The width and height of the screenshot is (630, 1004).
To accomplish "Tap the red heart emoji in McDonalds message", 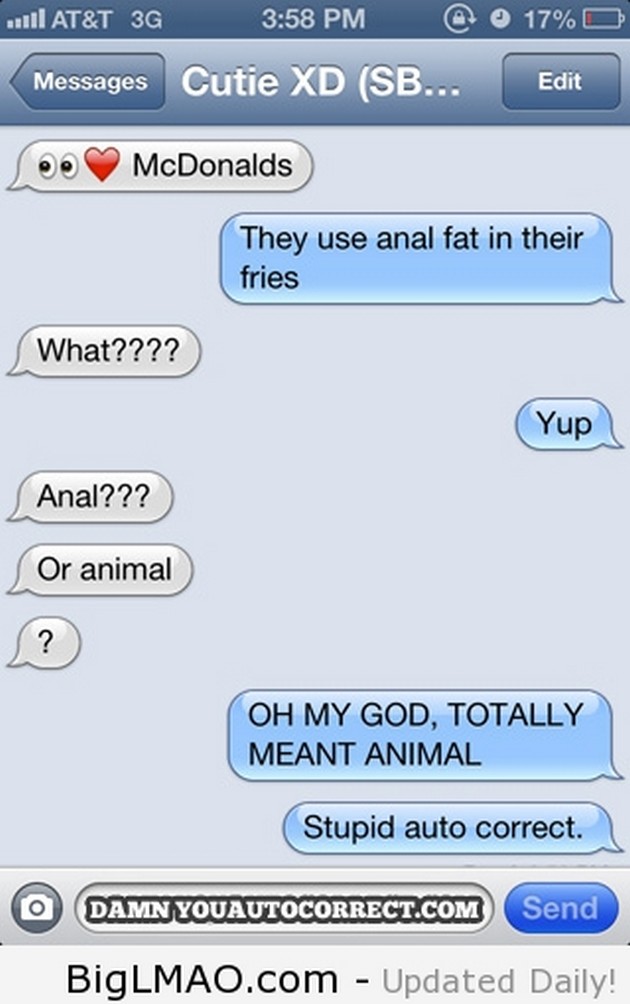I will point(102,164).
